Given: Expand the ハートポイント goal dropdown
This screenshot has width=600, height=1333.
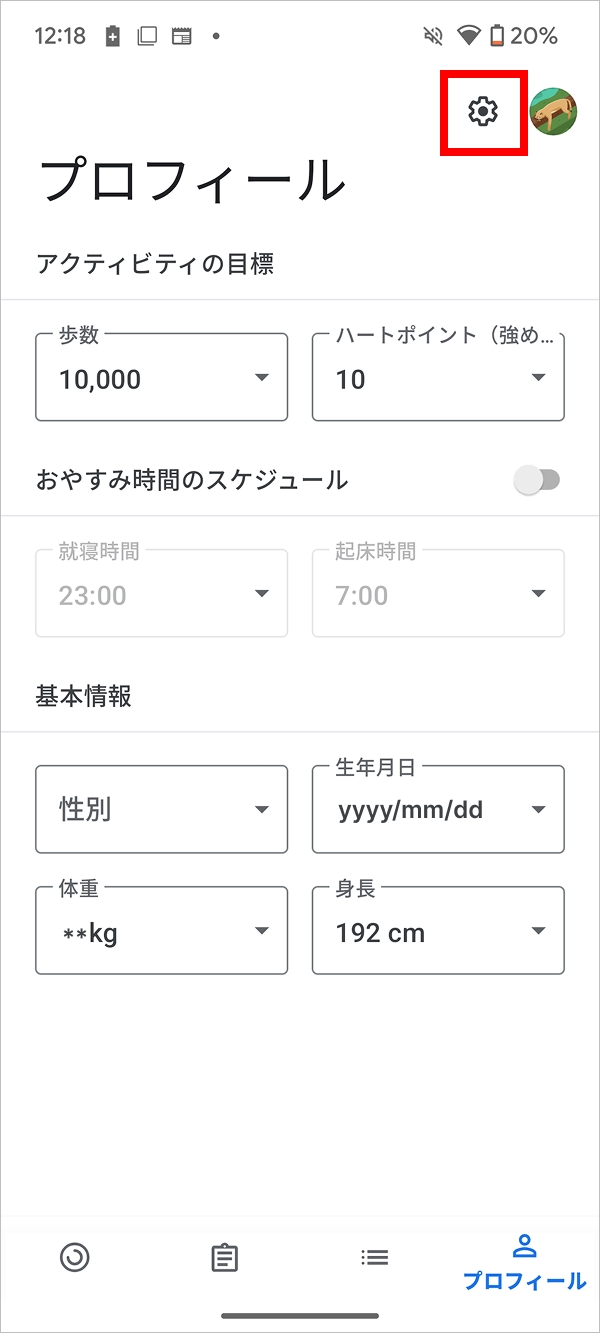Looking at the screenshot, I should coord(438,378).
